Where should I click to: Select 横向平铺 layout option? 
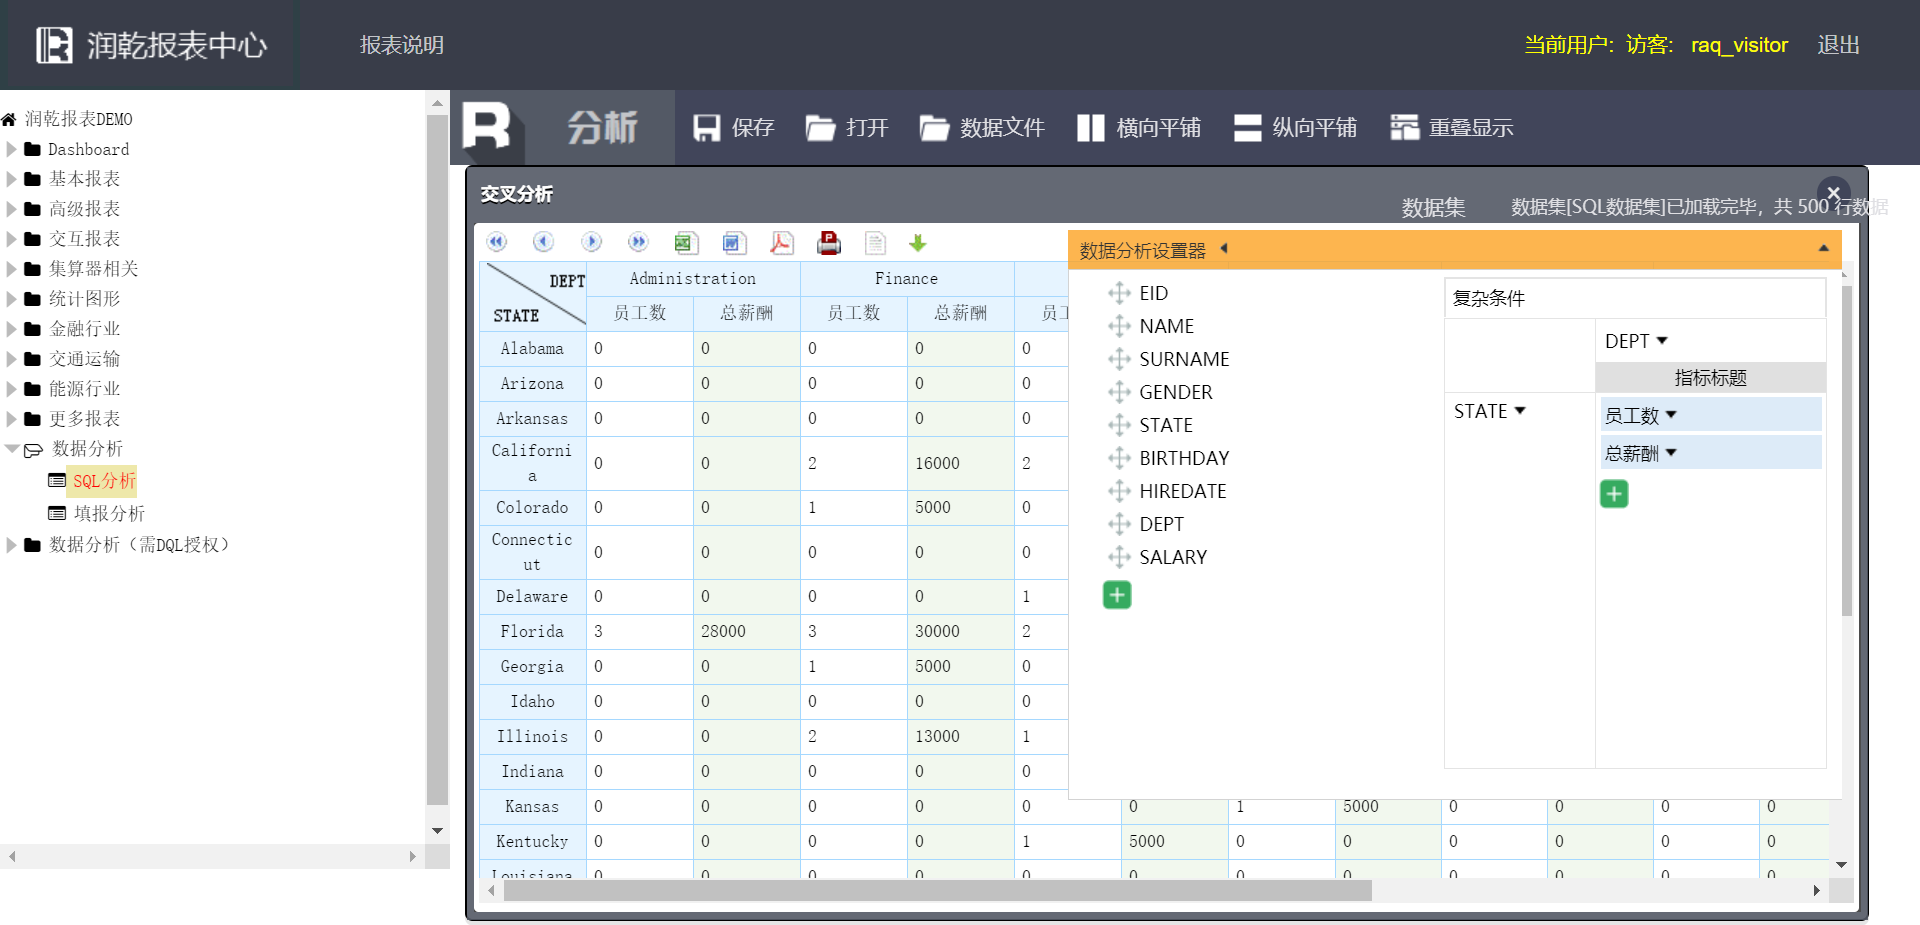click(x=1139, y=128)
